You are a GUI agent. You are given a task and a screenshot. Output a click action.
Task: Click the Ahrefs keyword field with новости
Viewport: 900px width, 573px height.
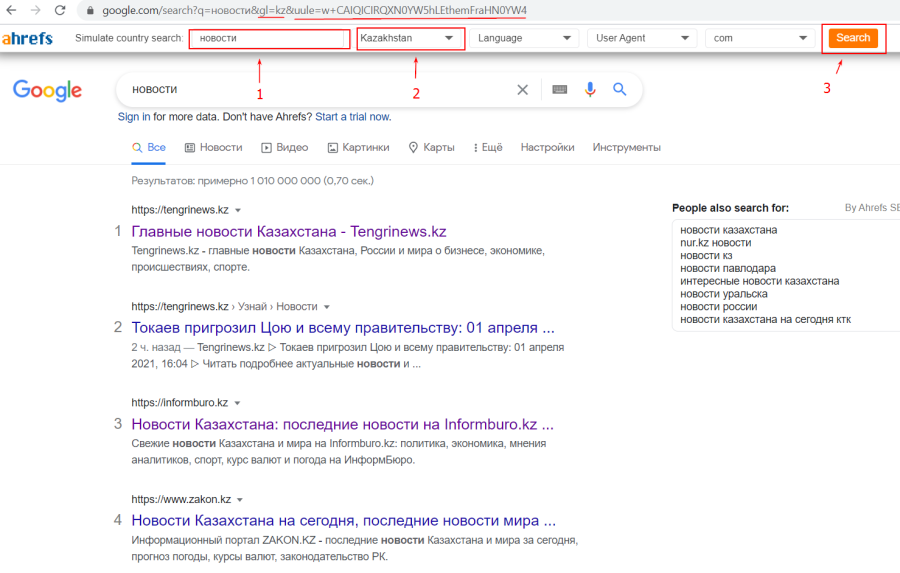[x=269, y=38]
